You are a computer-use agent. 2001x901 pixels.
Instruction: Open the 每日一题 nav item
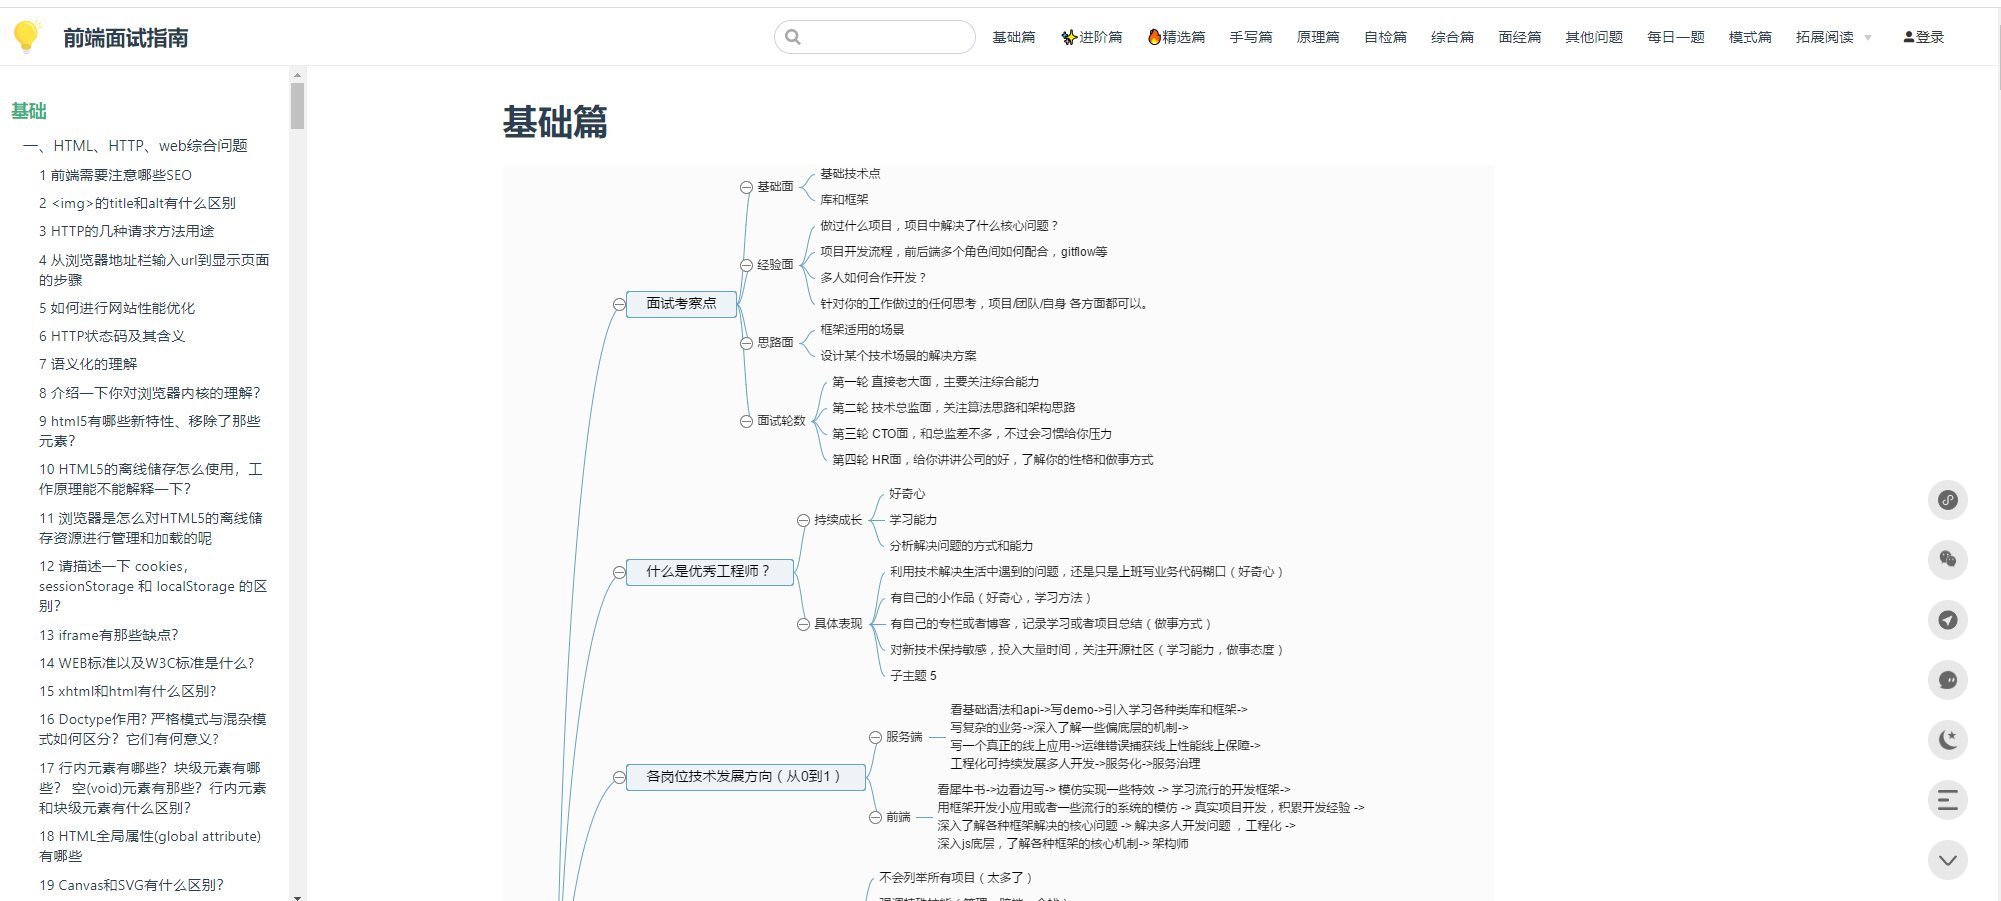tap(1676, 37)
